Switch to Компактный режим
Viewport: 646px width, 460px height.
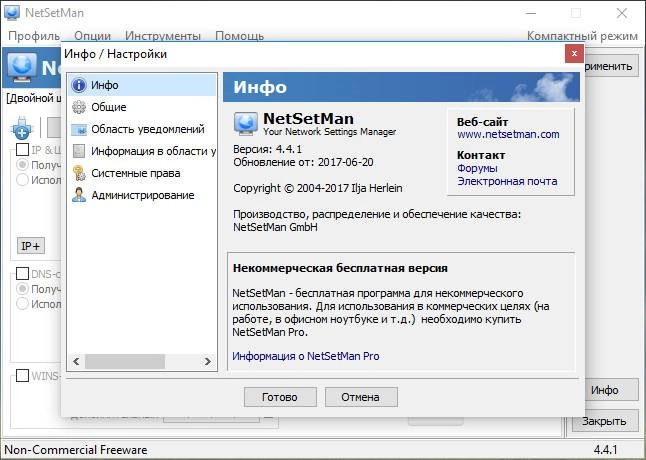[582, 36]
